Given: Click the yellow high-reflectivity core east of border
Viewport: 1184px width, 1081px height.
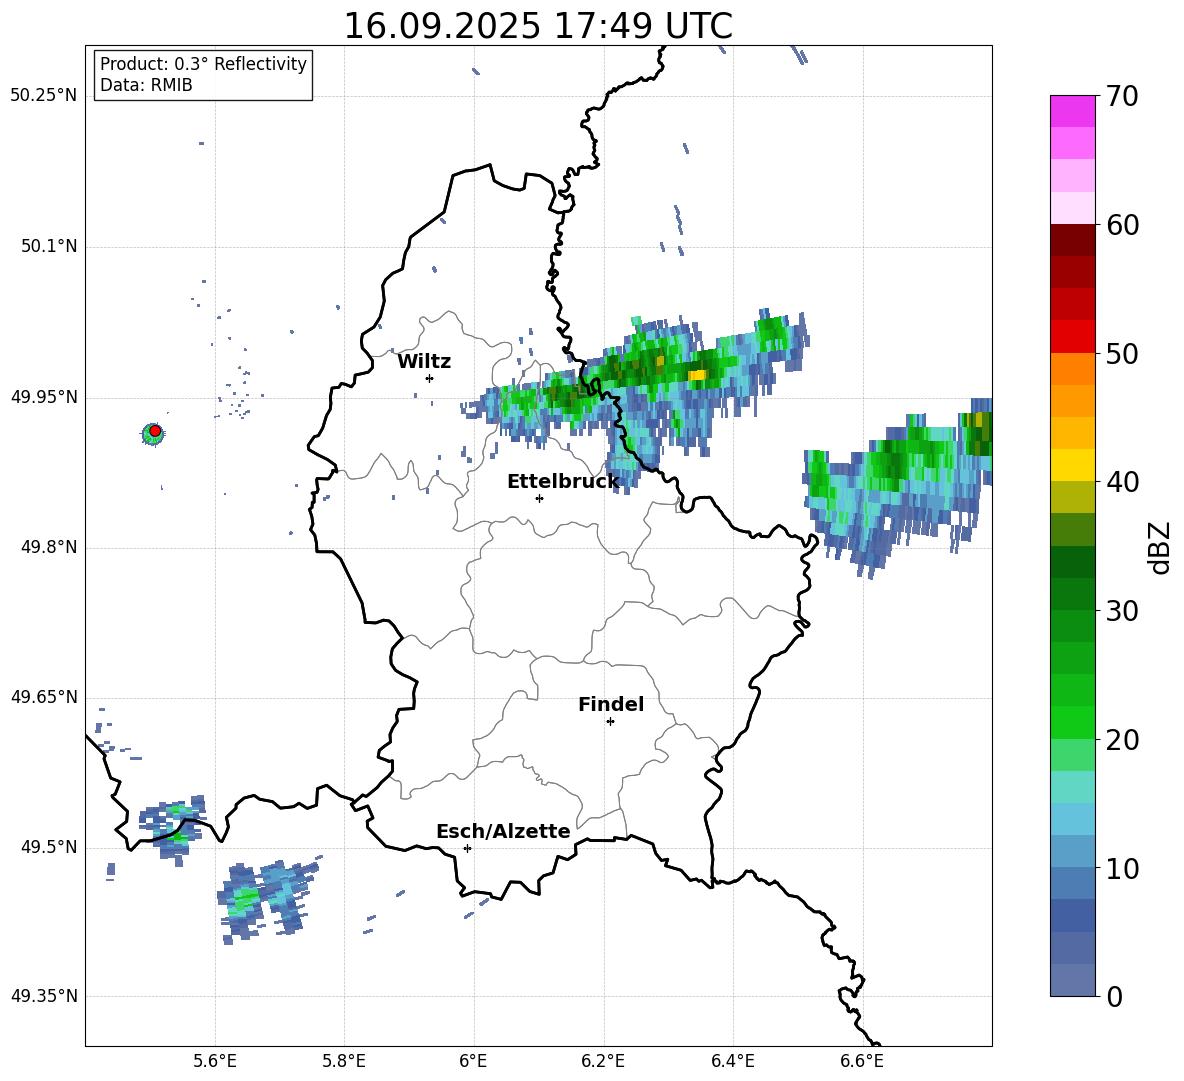Looking at the screenshot, I should (x=697, y=374).
